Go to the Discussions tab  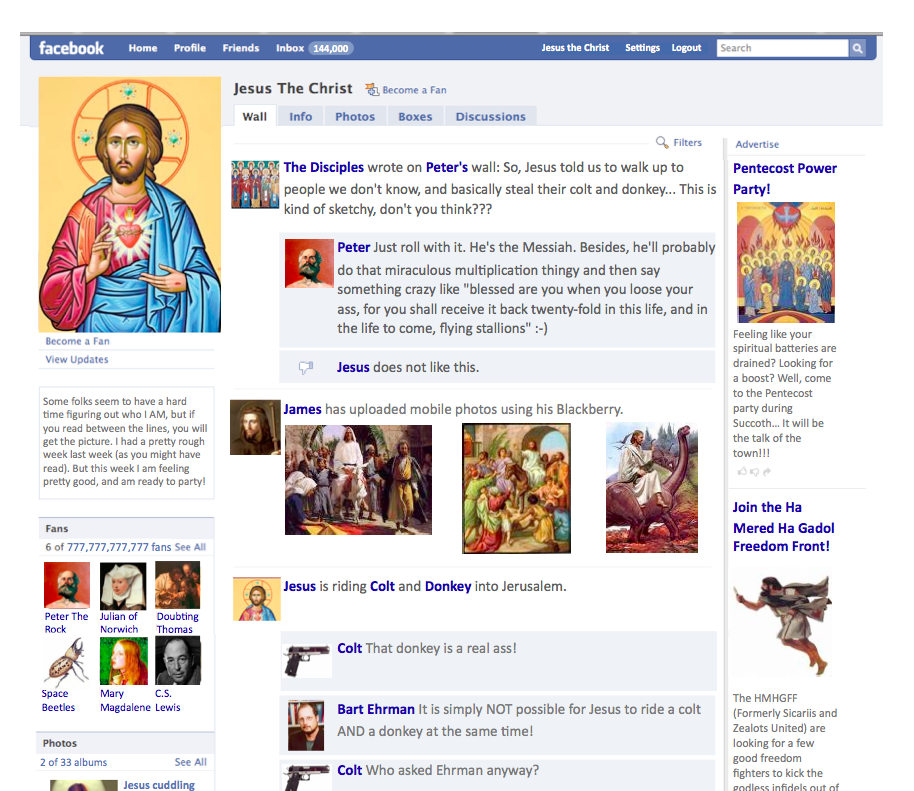click(x=491, y=117)
